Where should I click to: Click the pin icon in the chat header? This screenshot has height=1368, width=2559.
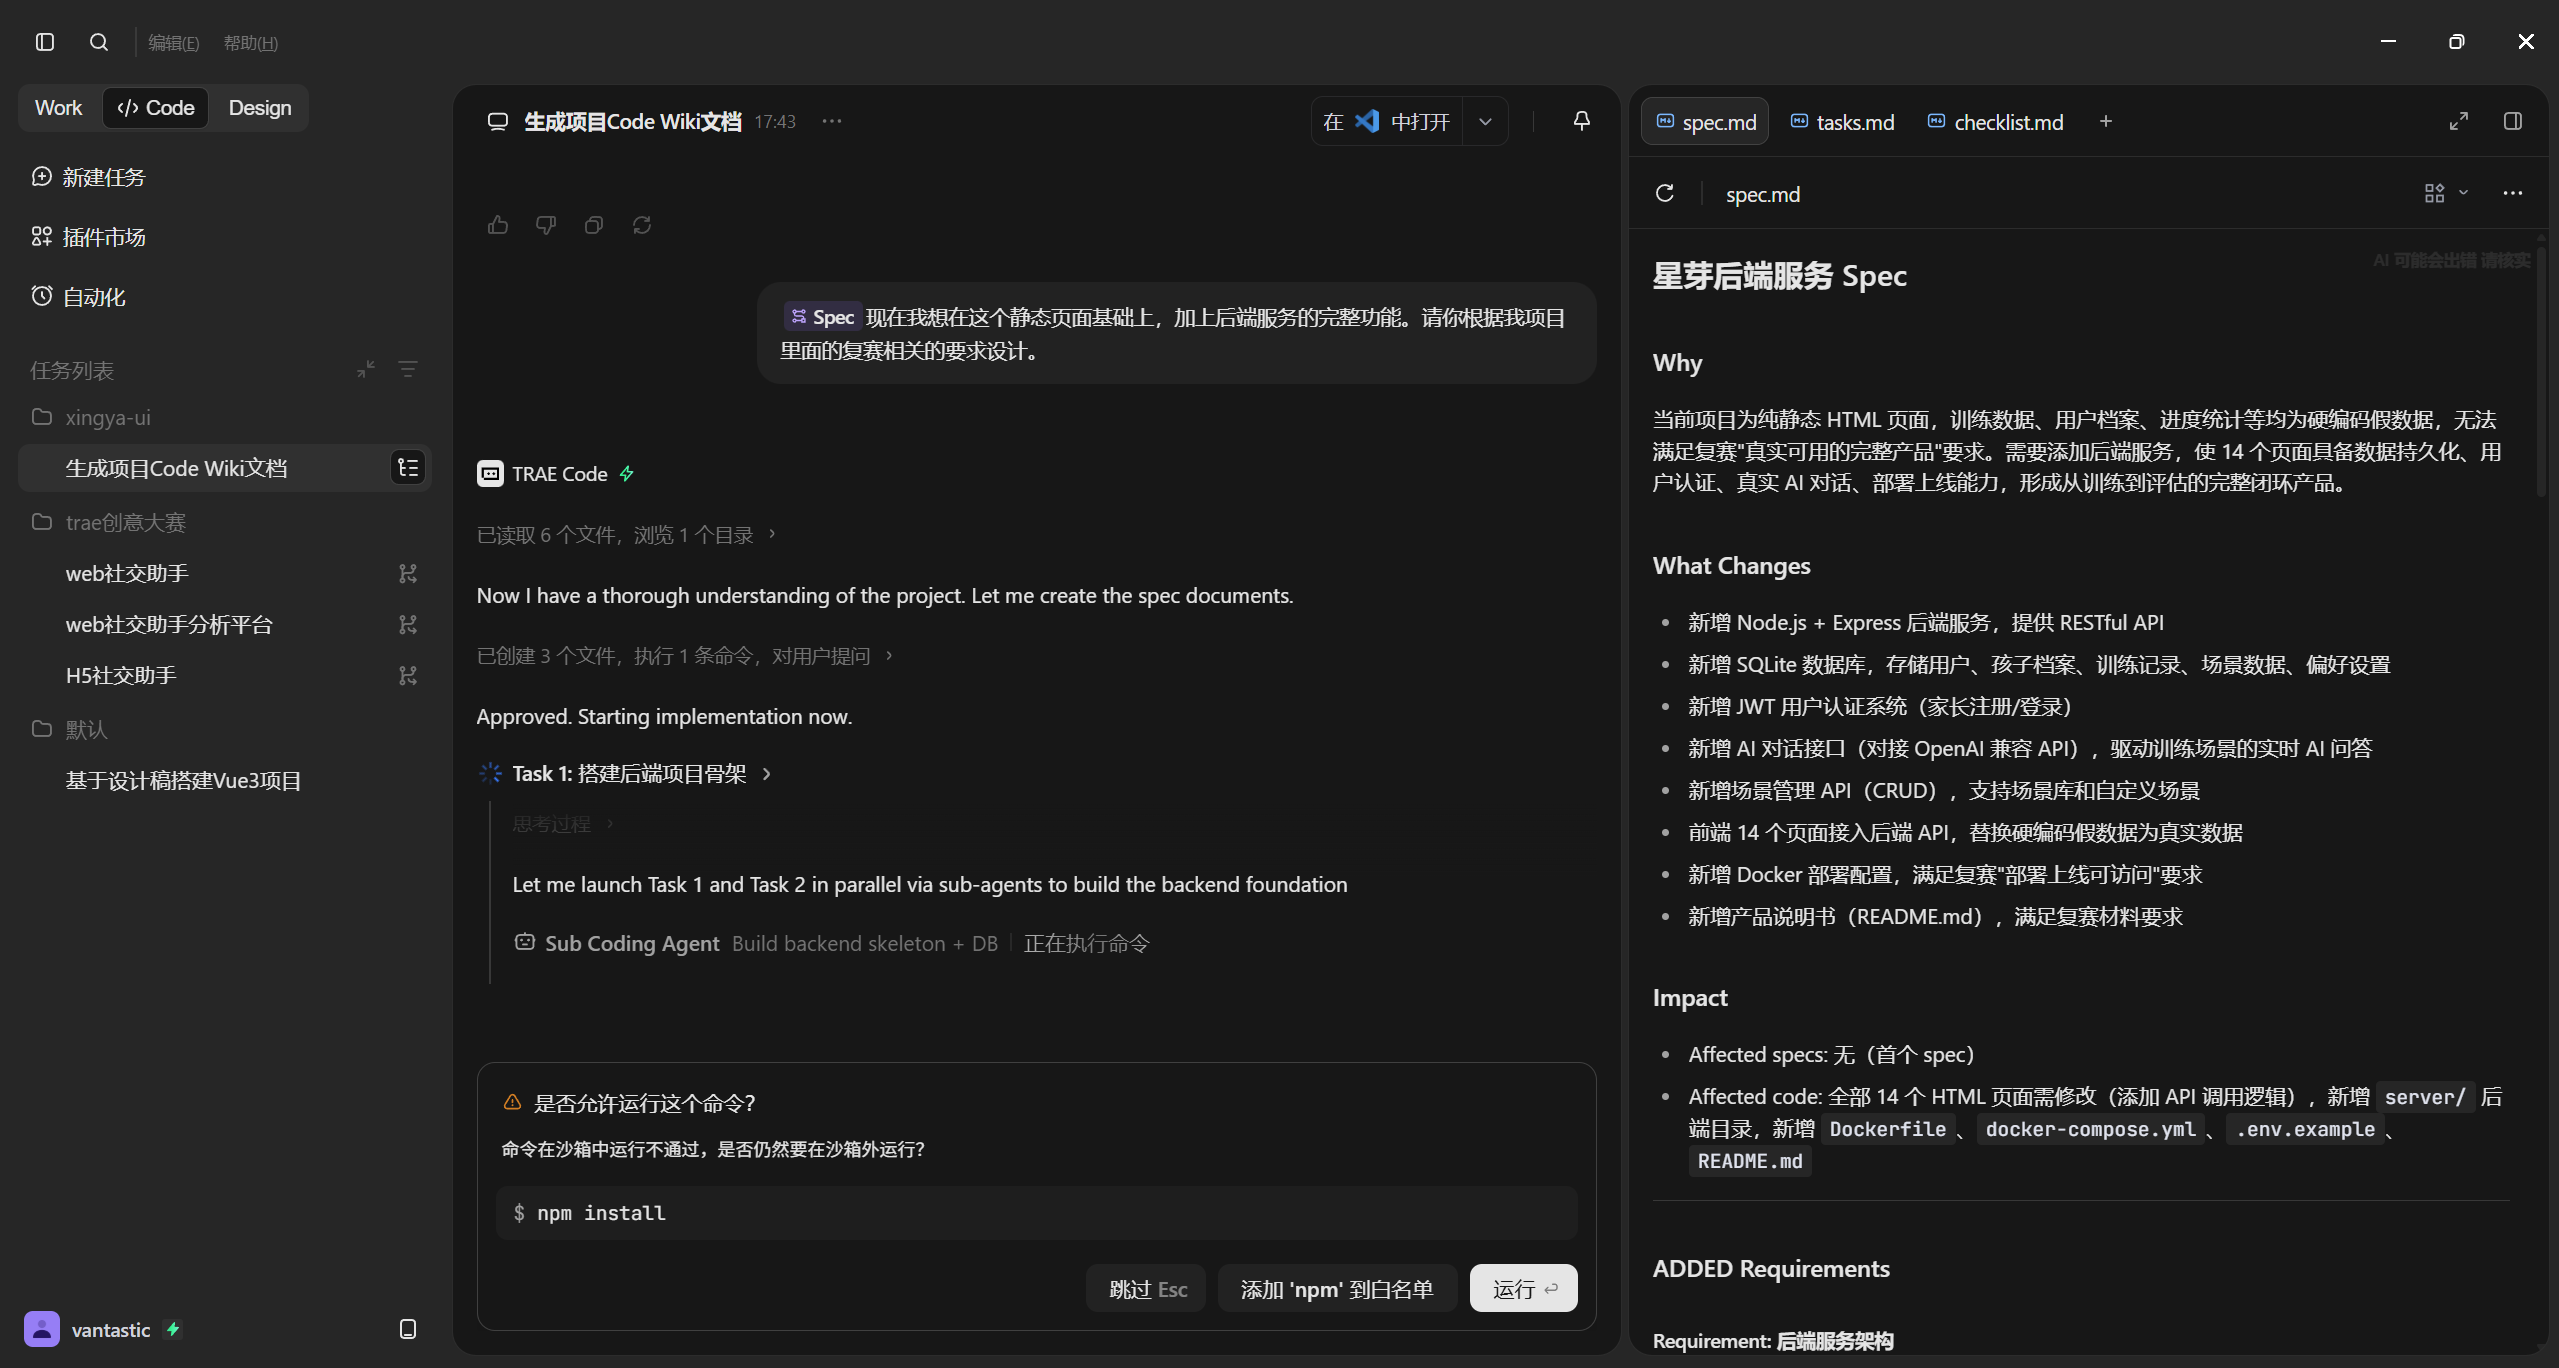(1581, 121)
